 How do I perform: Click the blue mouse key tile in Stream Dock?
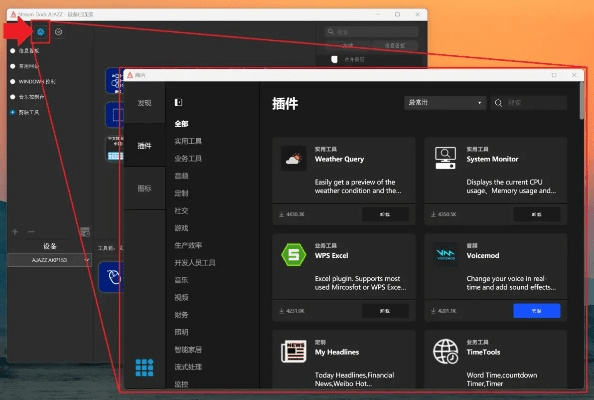pos(112,277)
